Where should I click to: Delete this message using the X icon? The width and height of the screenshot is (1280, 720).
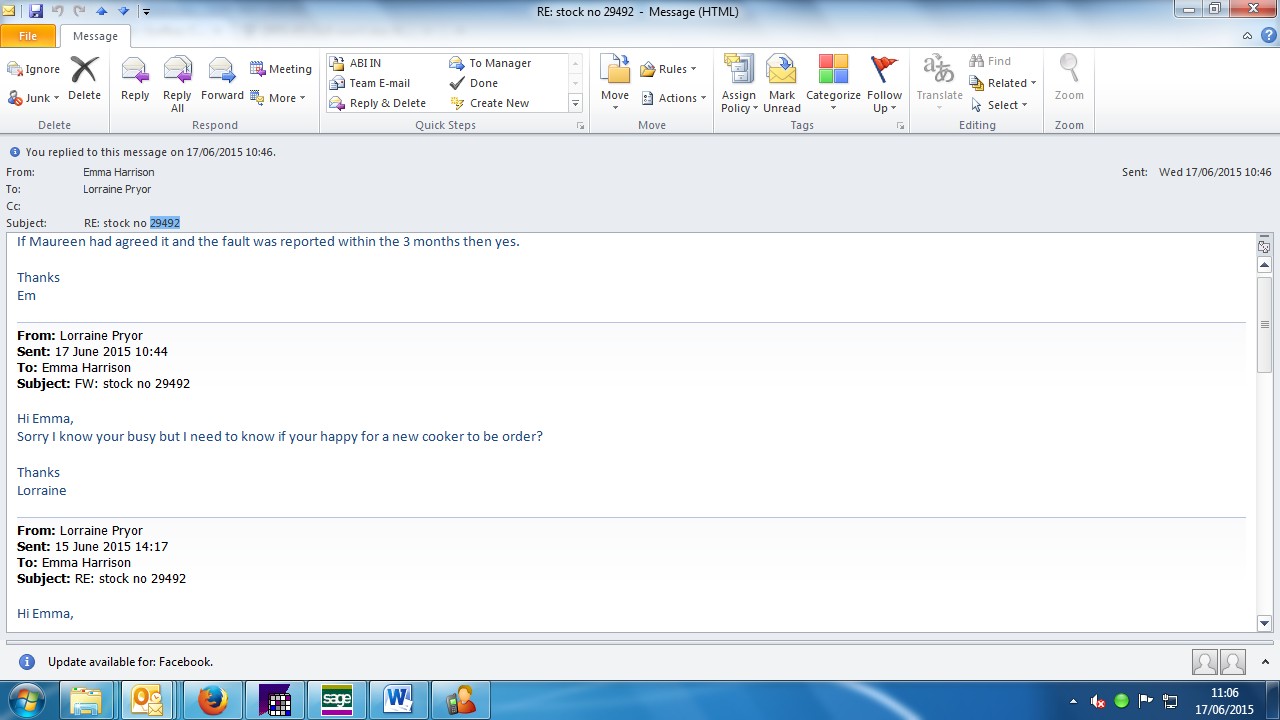click(x=84, y=80)
